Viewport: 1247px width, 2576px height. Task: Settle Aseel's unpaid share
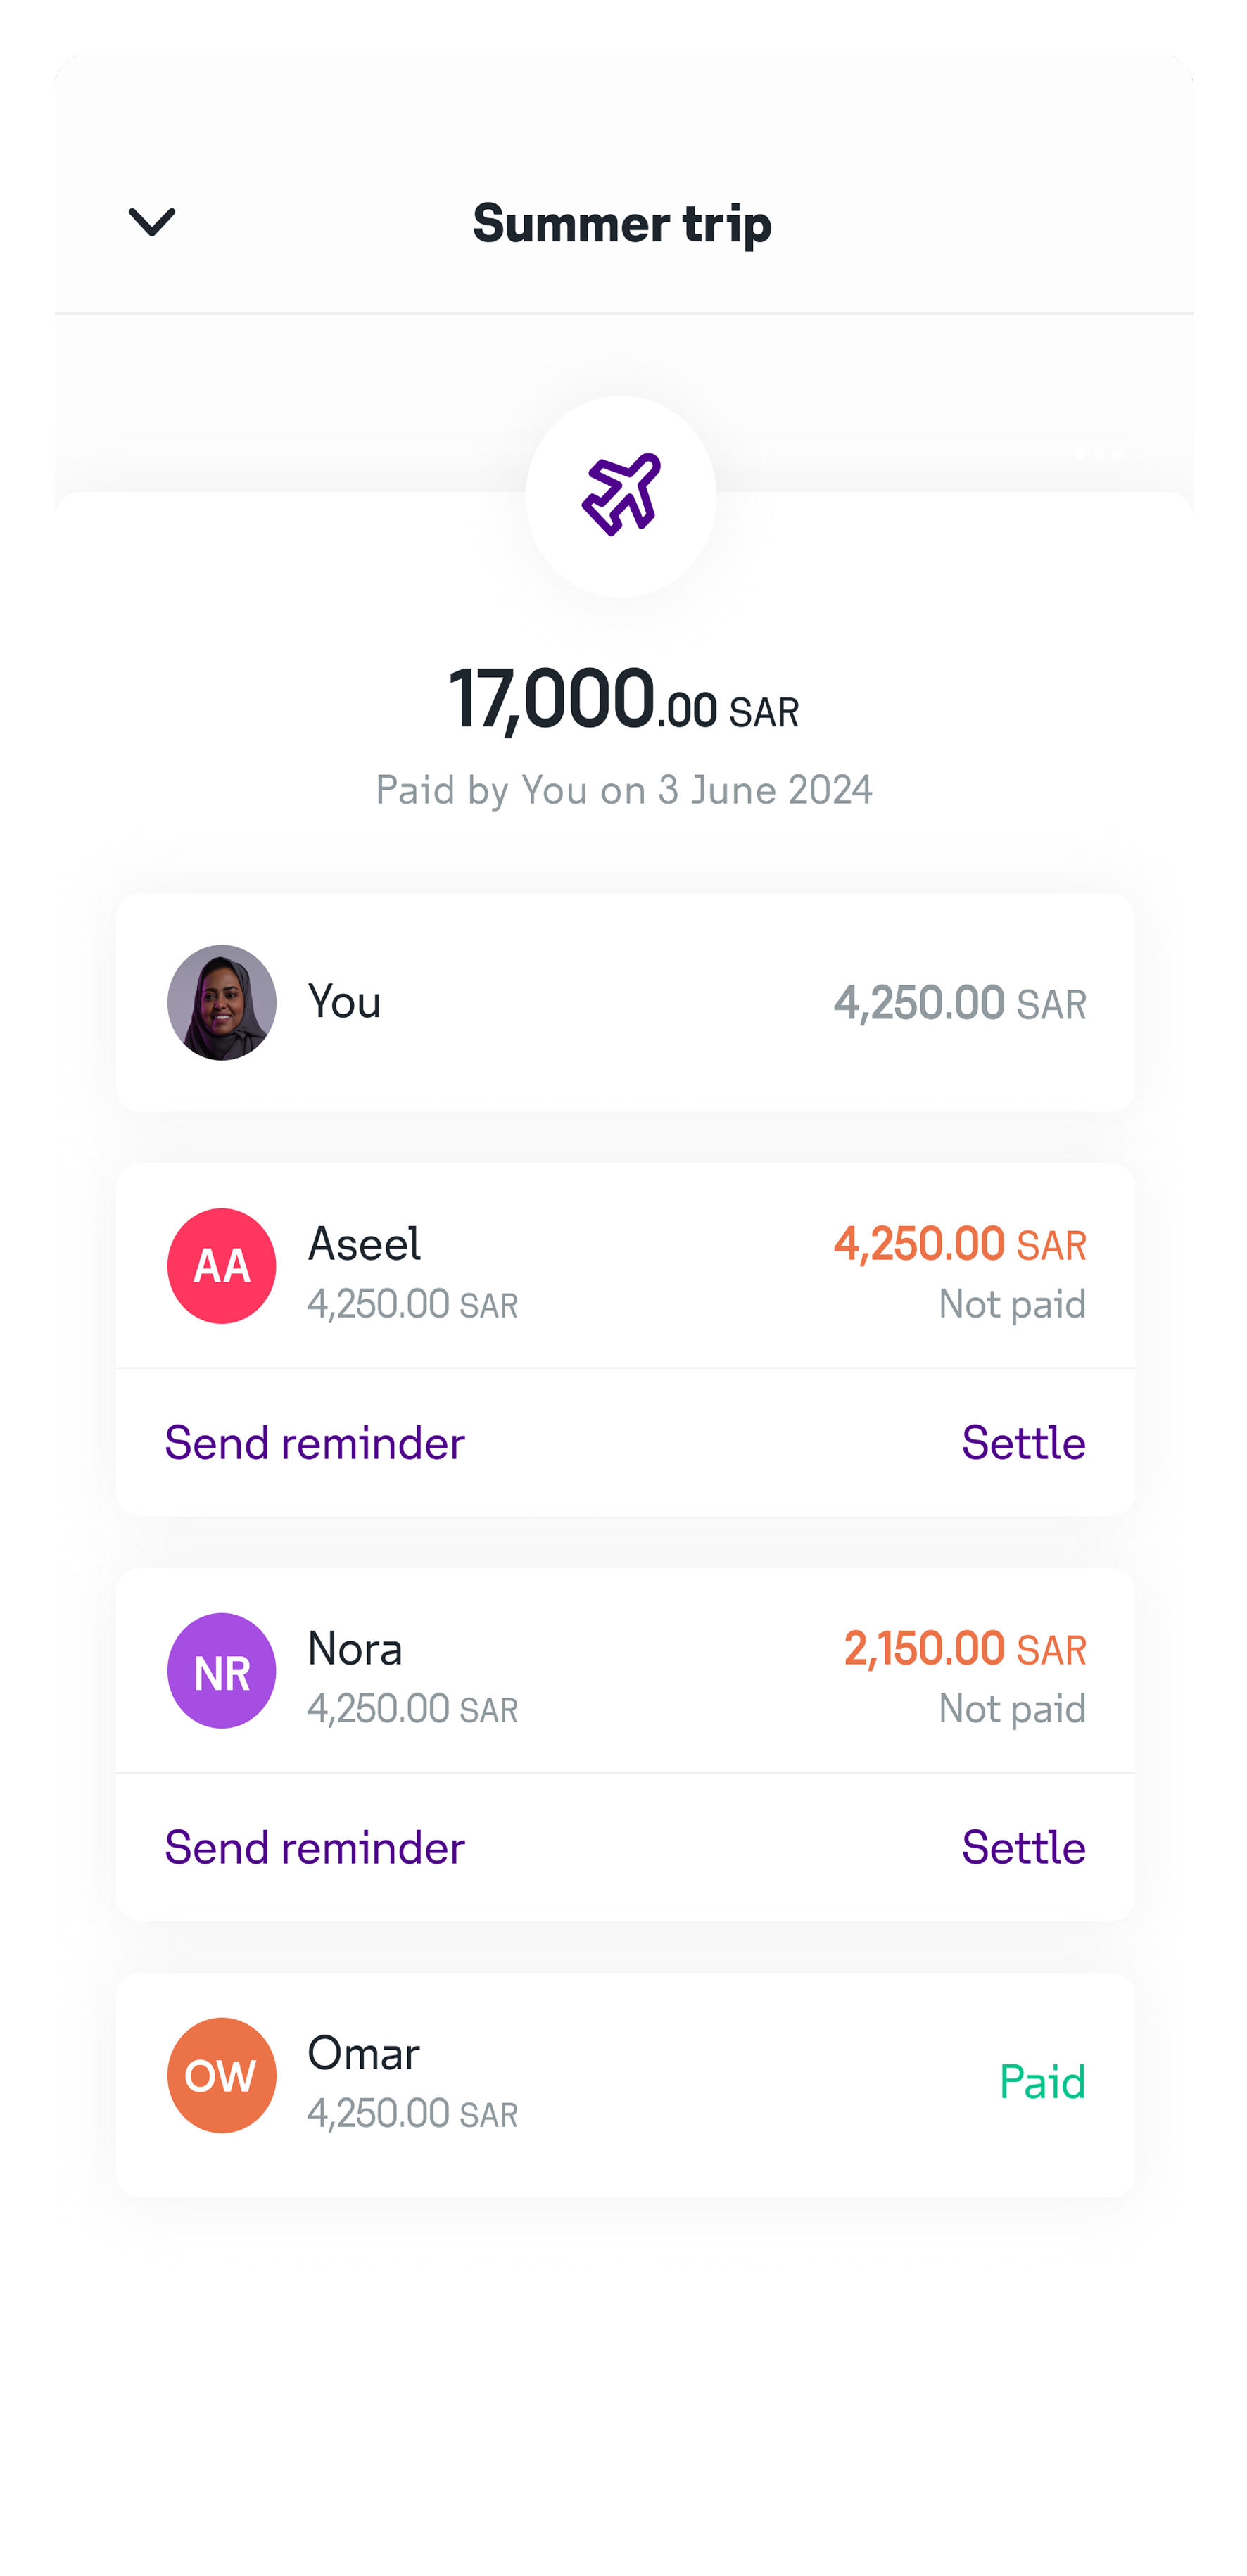tap(1023, 1443)
